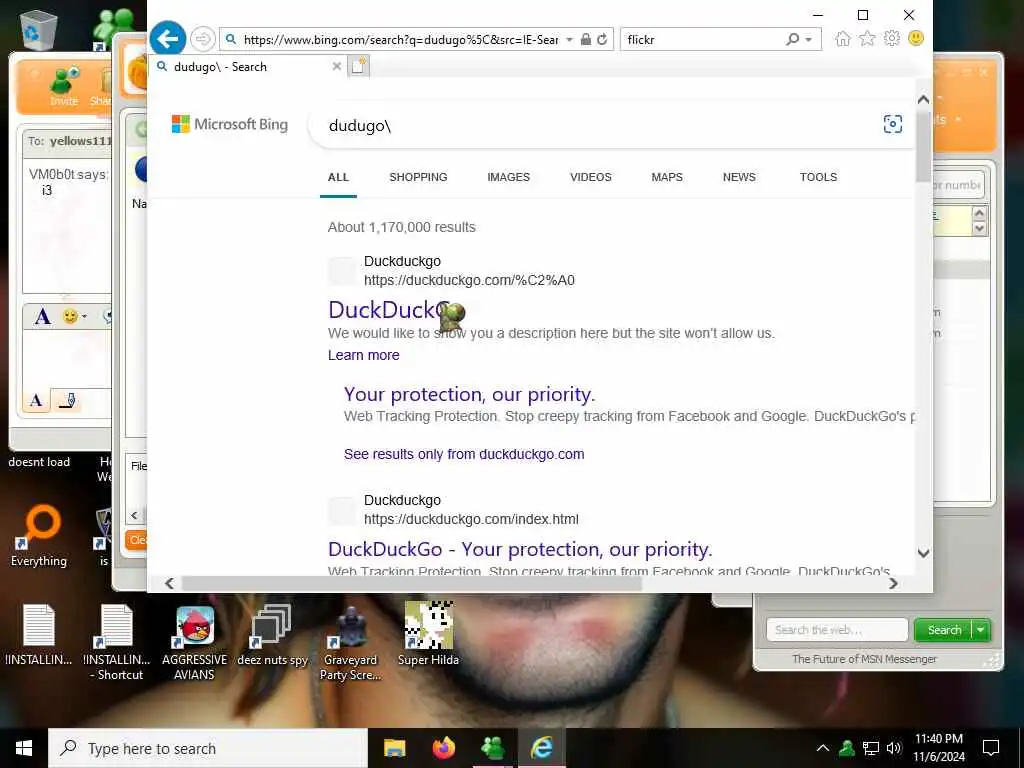Click the 'Learn more' link

click(x=364, y=355)
